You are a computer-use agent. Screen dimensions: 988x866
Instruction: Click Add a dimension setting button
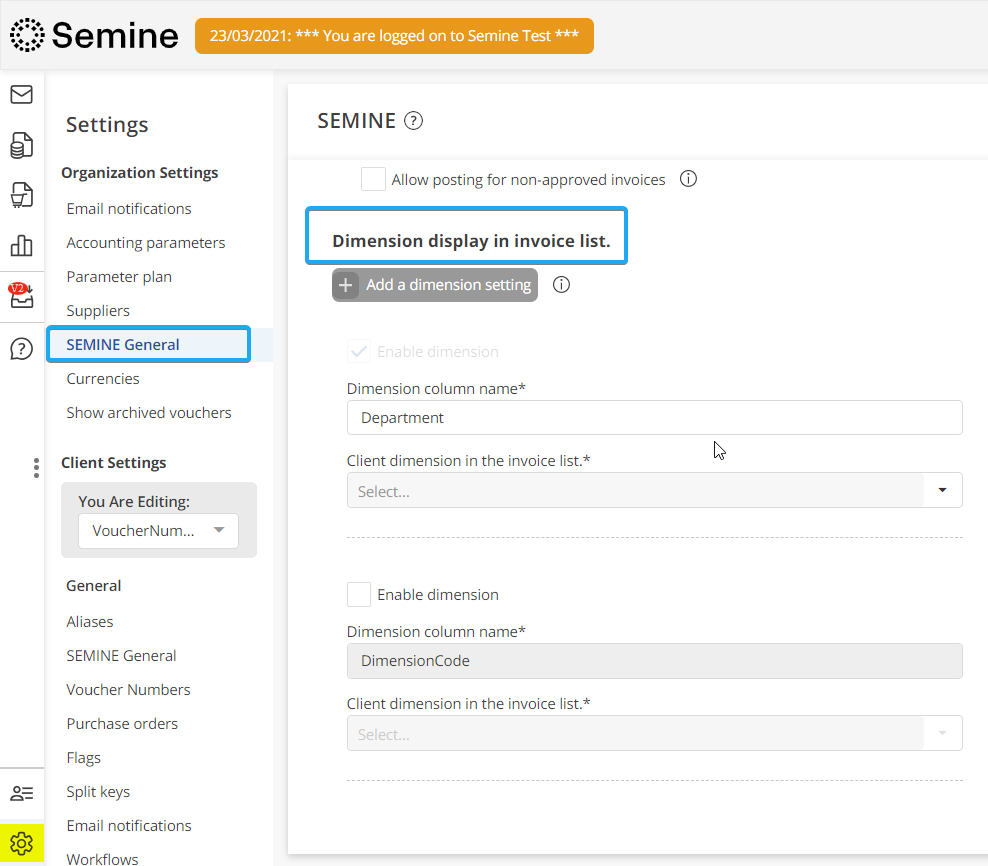435,285
